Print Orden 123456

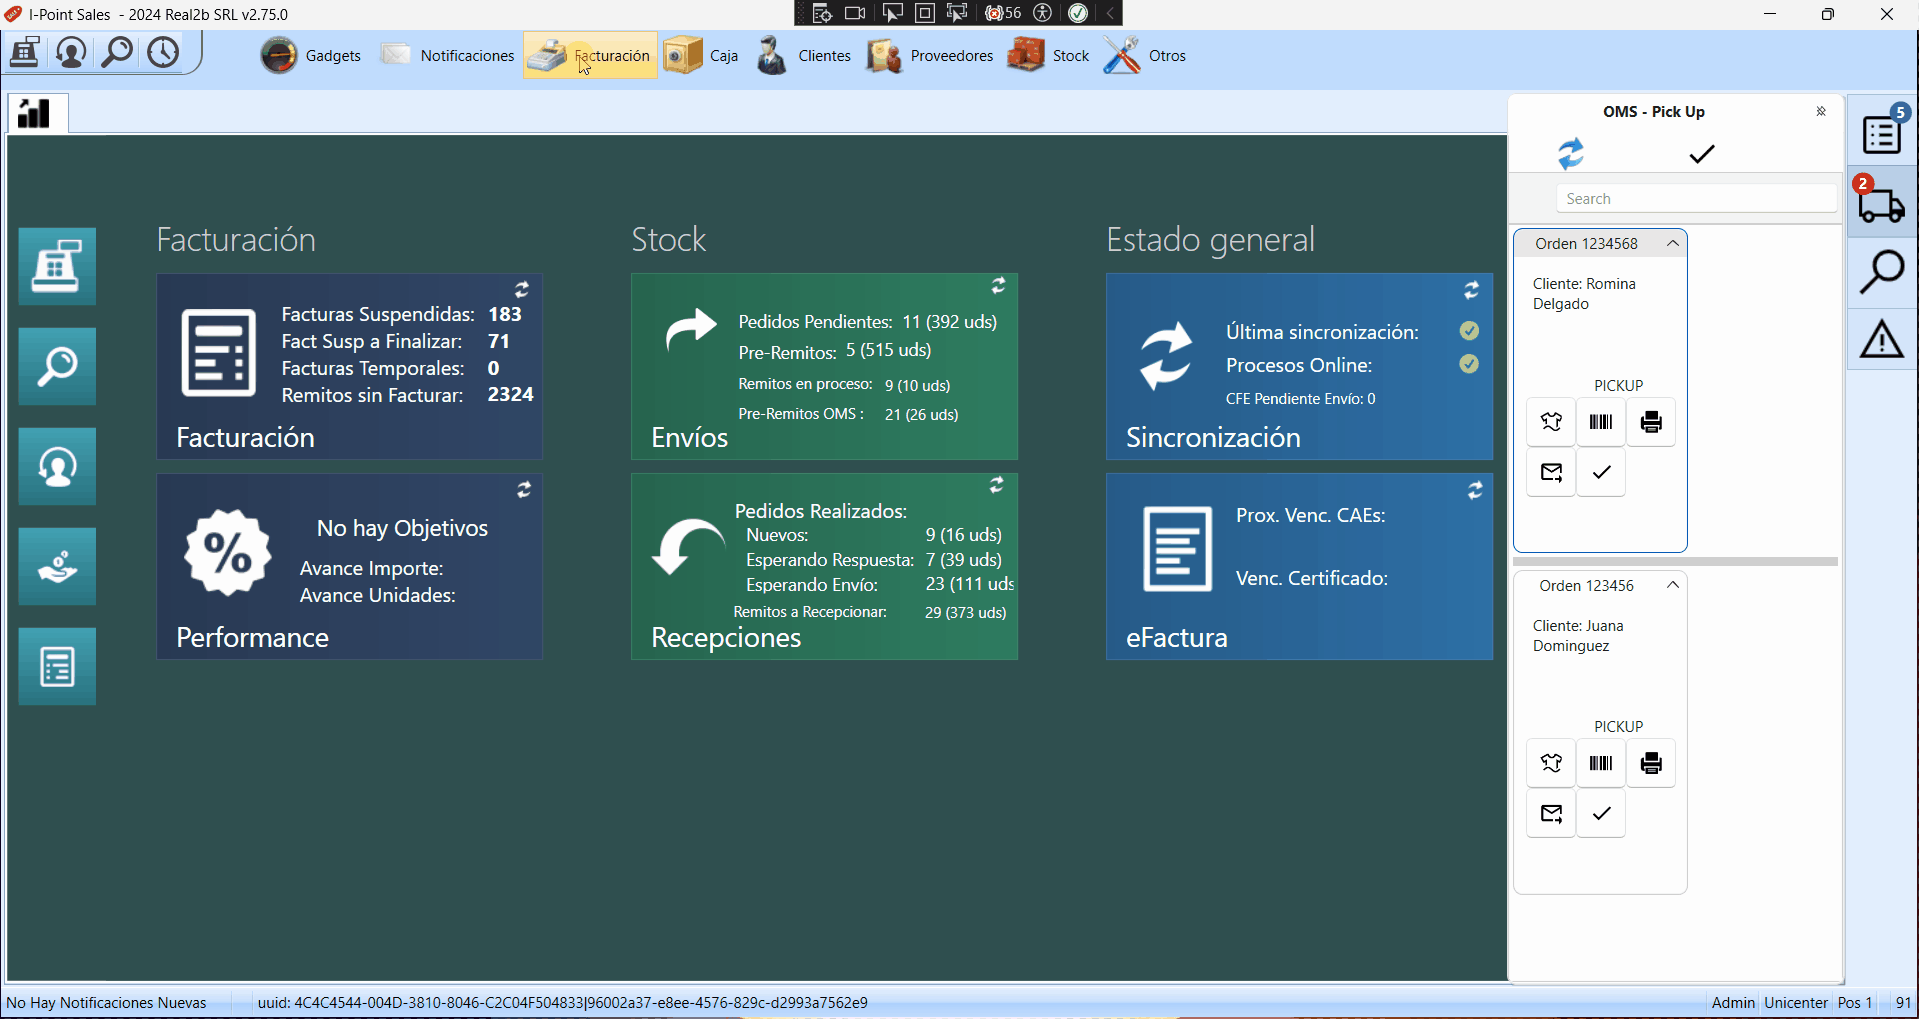(1651, 763)
